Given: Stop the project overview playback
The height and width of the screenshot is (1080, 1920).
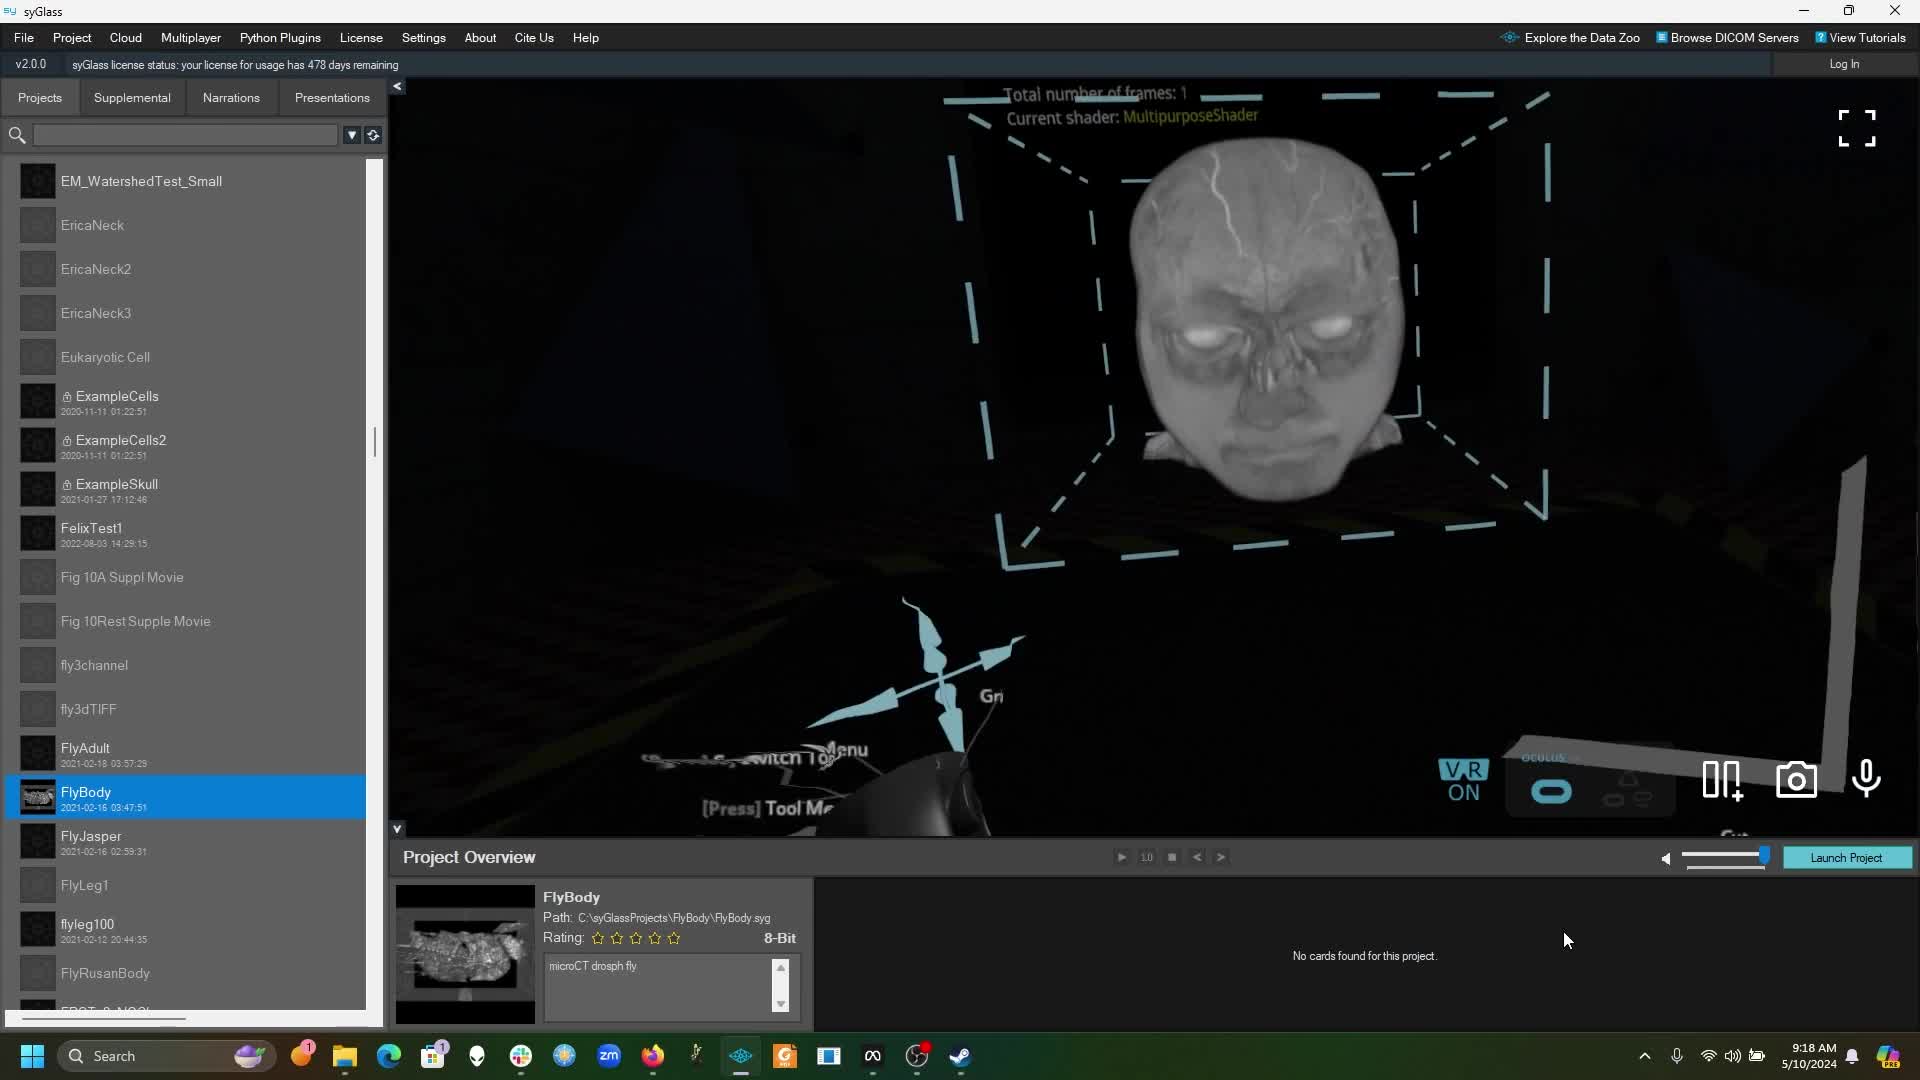Looking at the screenshot, I should pos(1172,857).
